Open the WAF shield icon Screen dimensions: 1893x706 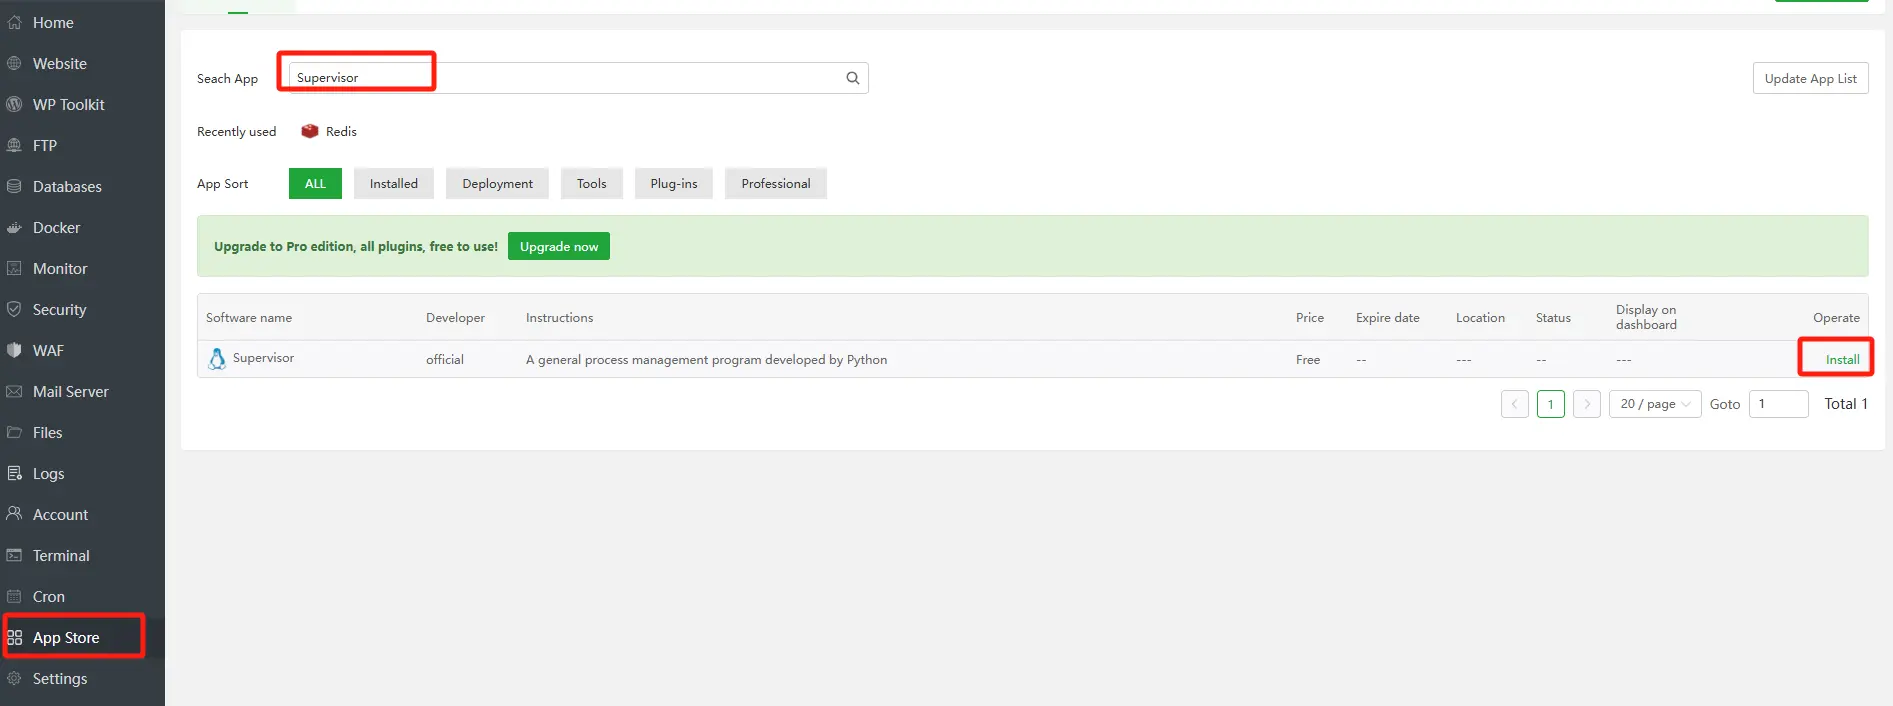coord(14,350)
